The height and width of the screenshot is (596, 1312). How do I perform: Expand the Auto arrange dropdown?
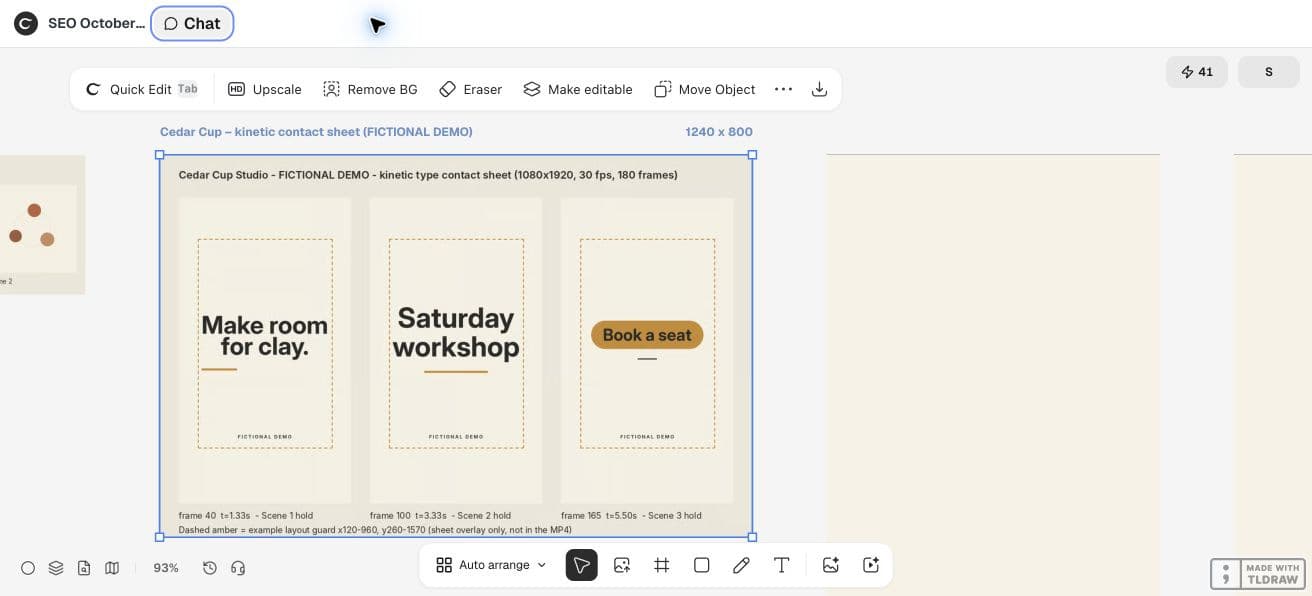click(492, 565)
